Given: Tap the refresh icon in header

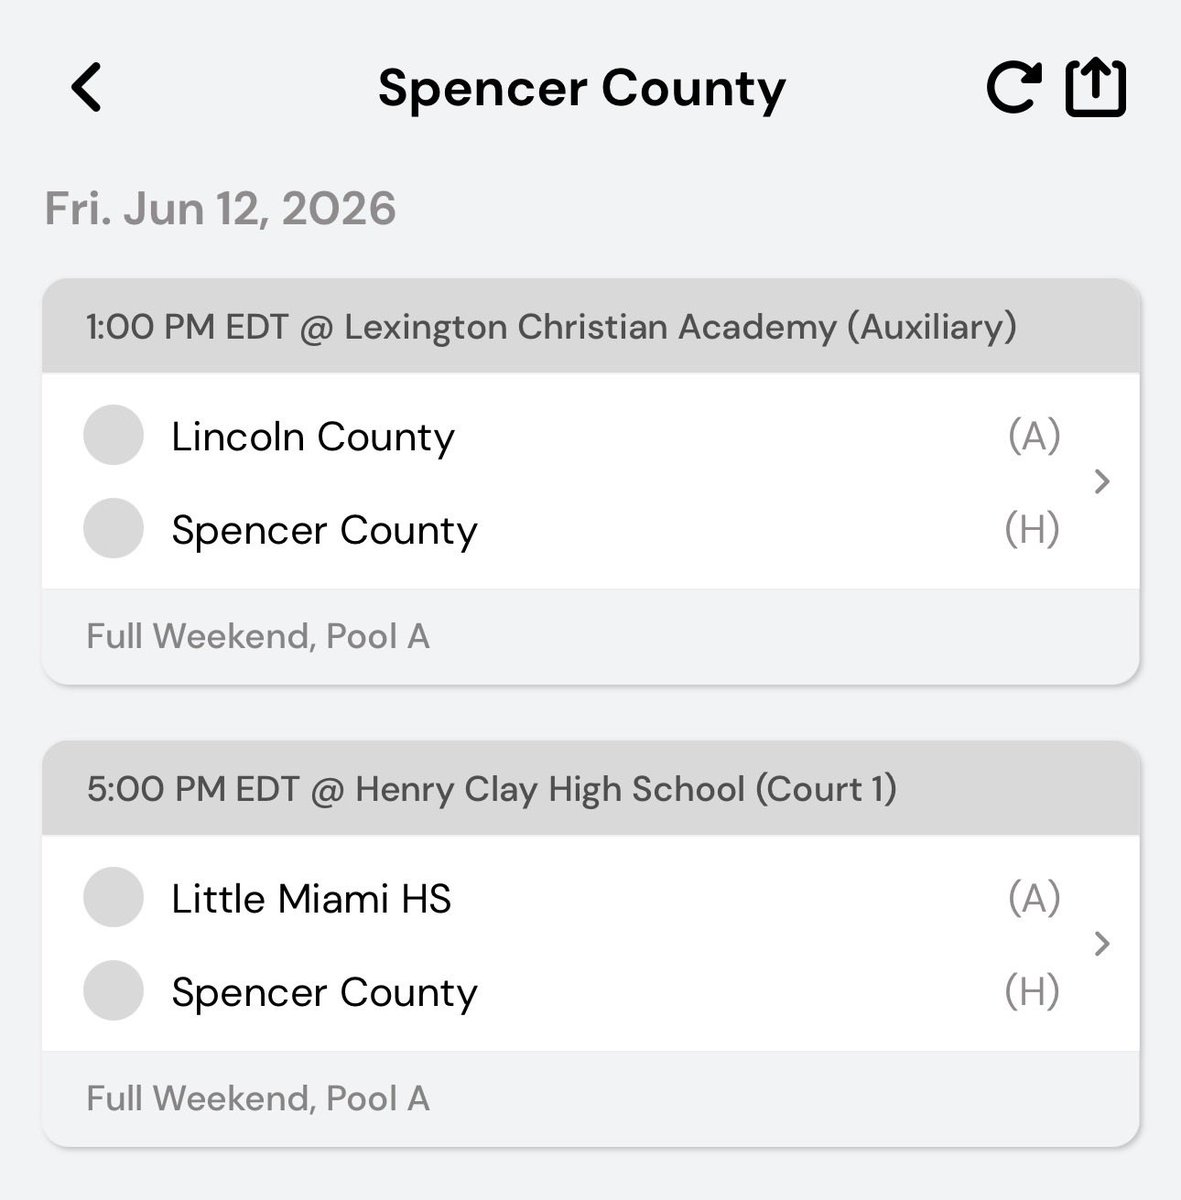Looking at the screenshot, I should (x=1012, y=88).
